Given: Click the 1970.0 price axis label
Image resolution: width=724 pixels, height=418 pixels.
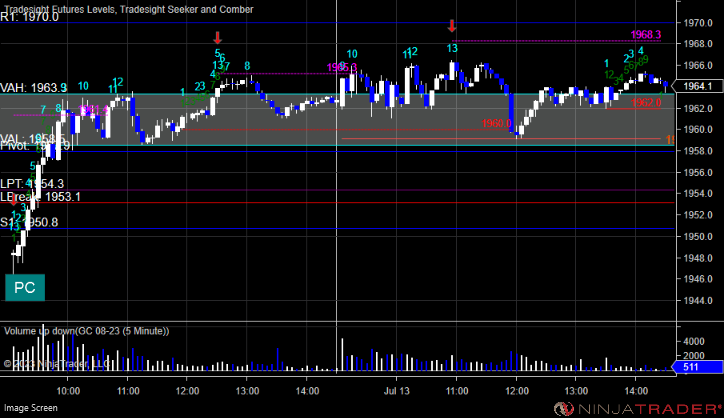Looking at the screenshot, I should [x=700, y=23].
